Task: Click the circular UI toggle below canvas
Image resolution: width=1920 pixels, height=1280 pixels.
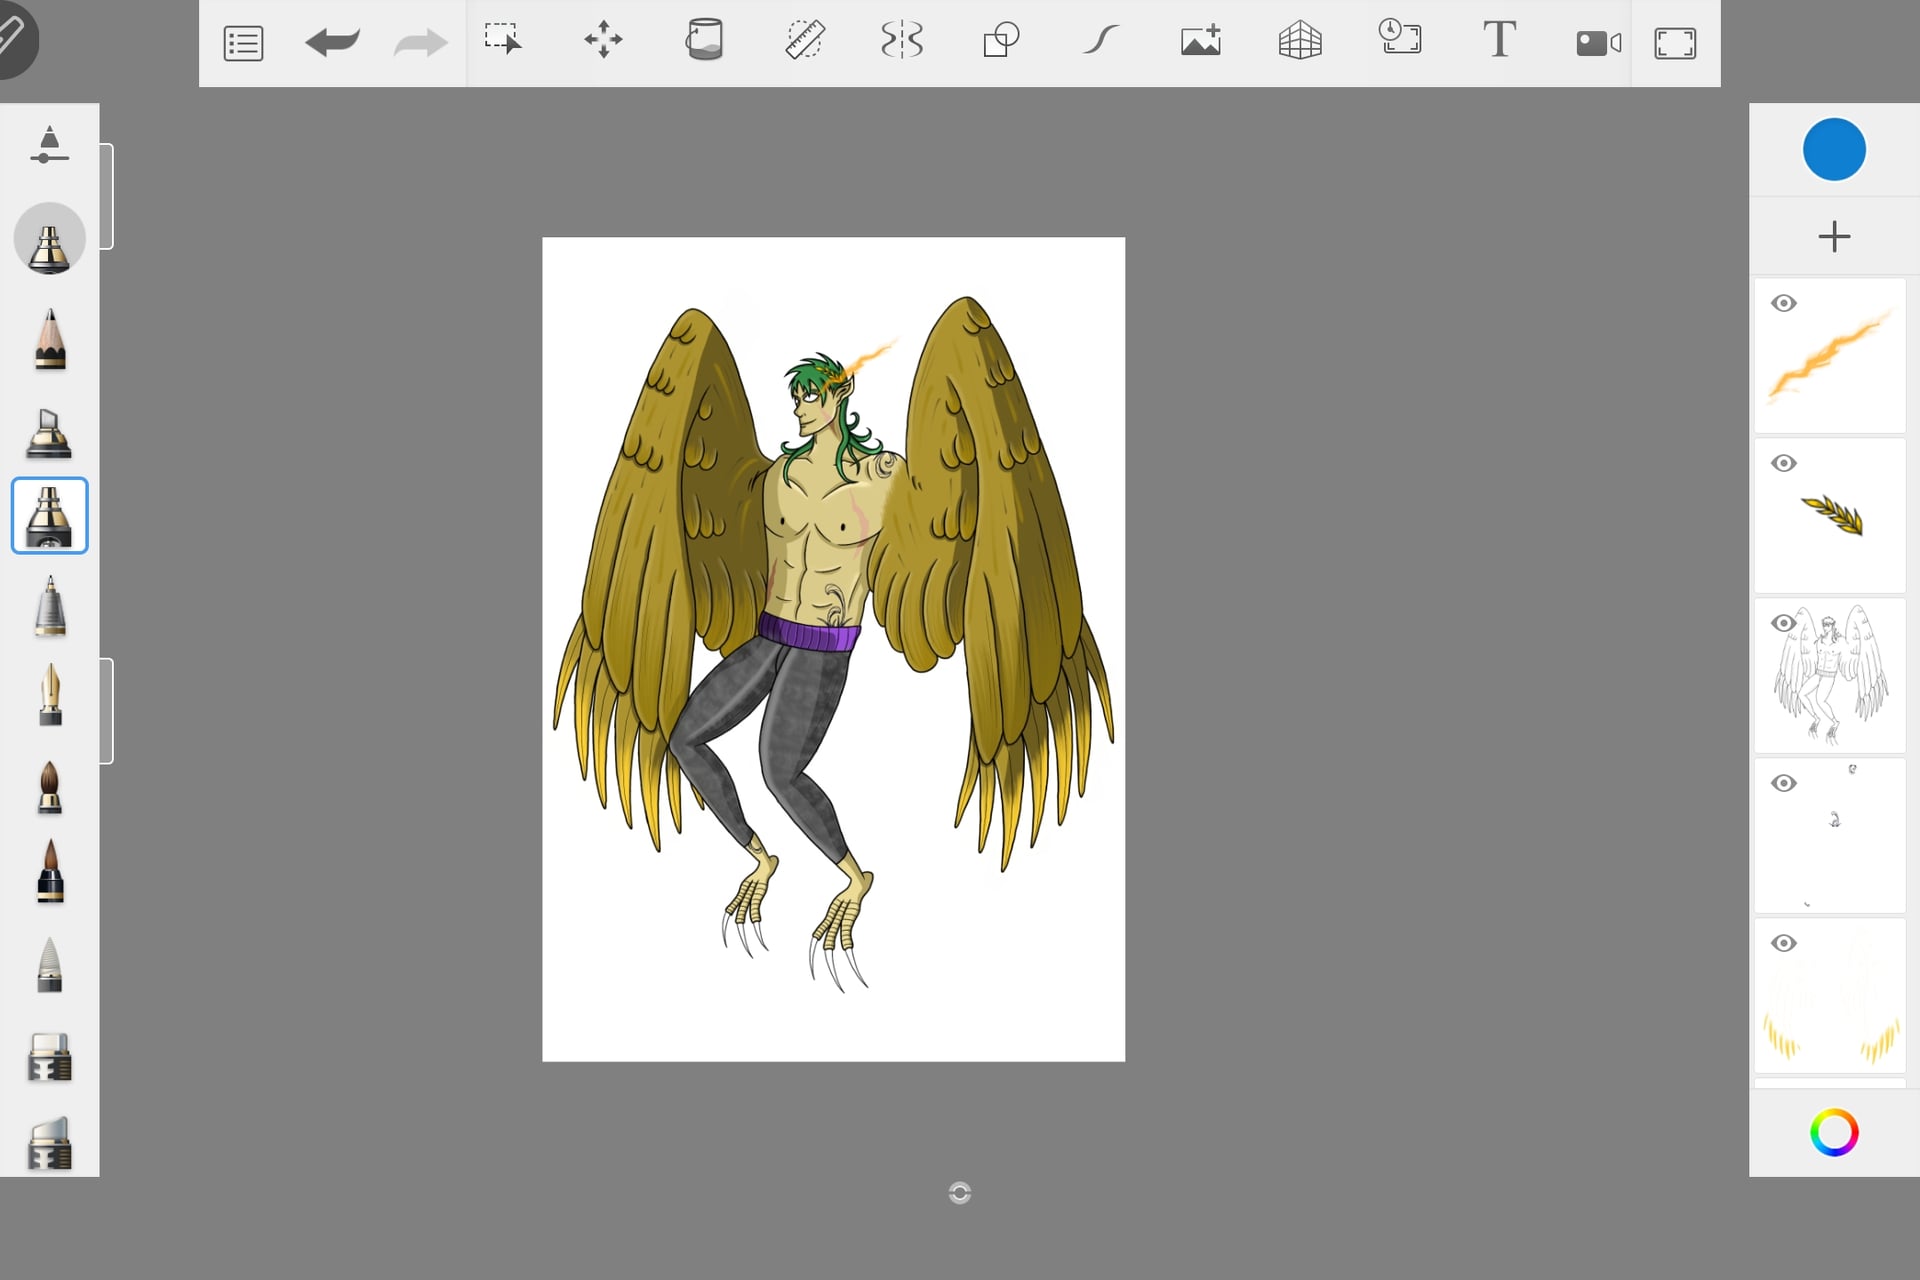Action: [960, 1192]
